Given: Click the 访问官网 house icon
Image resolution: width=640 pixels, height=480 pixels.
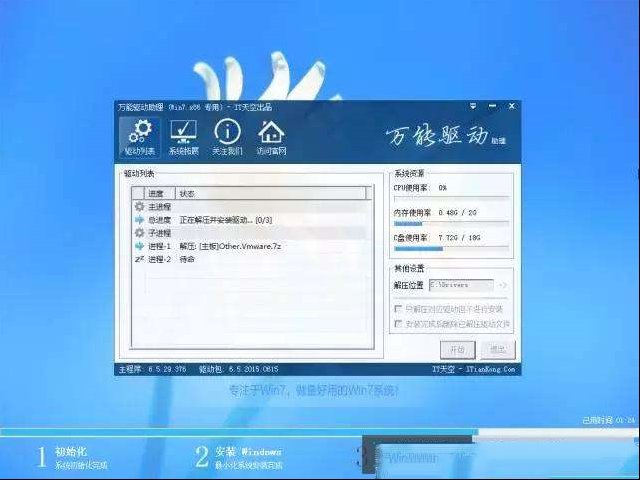Looking at the screenshot, I should (271, 138).
